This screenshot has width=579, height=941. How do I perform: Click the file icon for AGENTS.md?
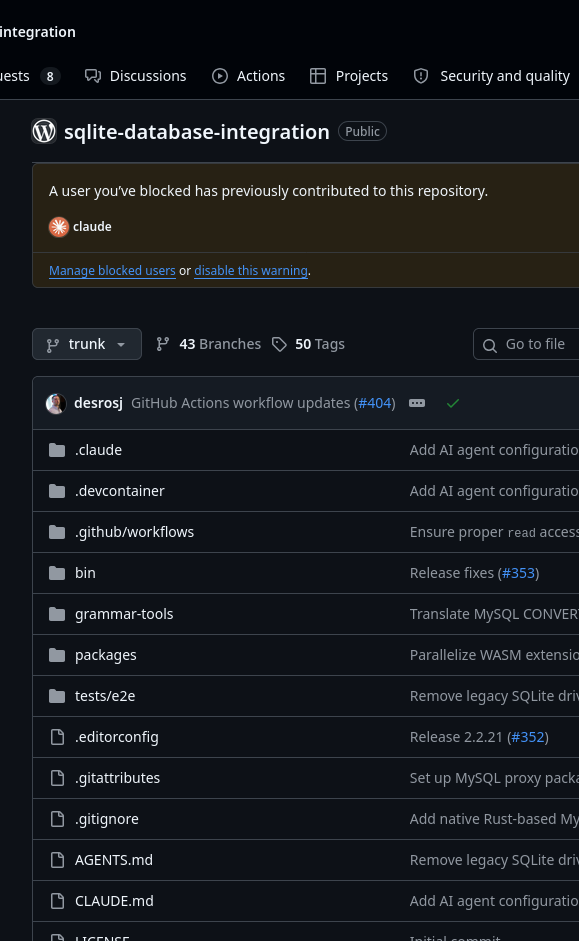57,860
